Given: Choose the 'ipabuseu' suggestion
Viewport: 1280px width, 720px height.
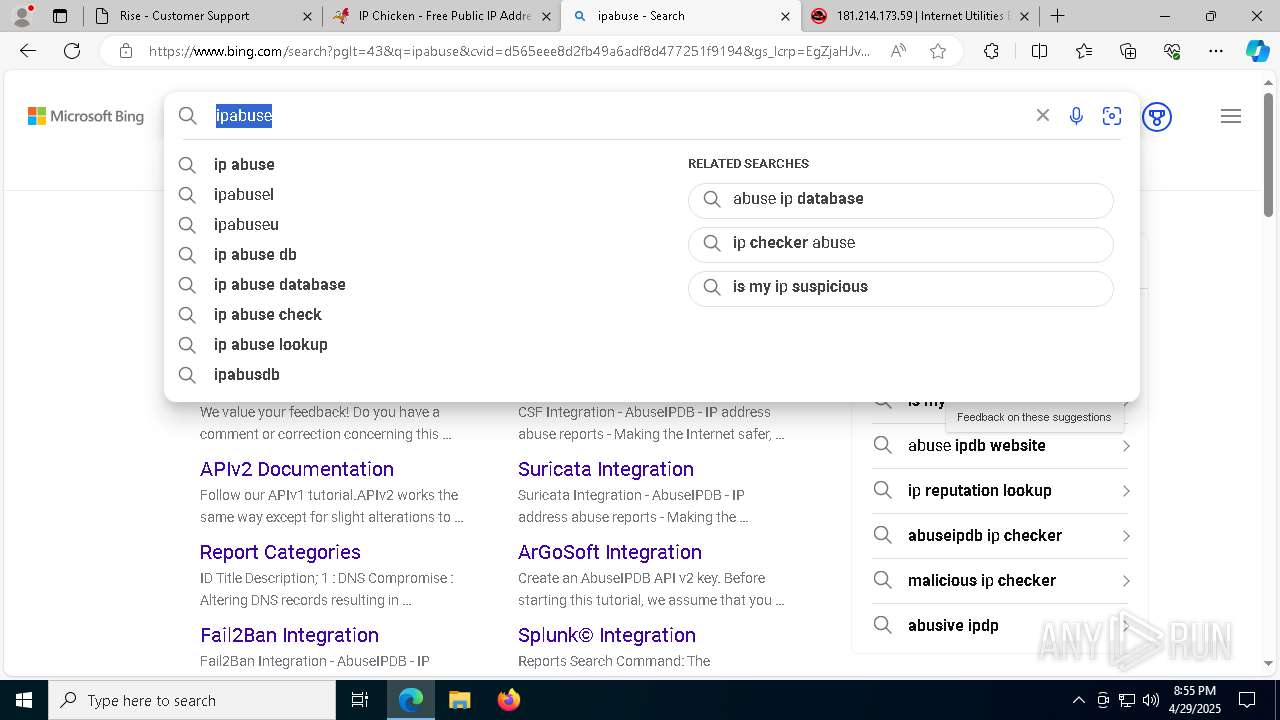Looking at the screenshot, I should [x=246, y=224].
